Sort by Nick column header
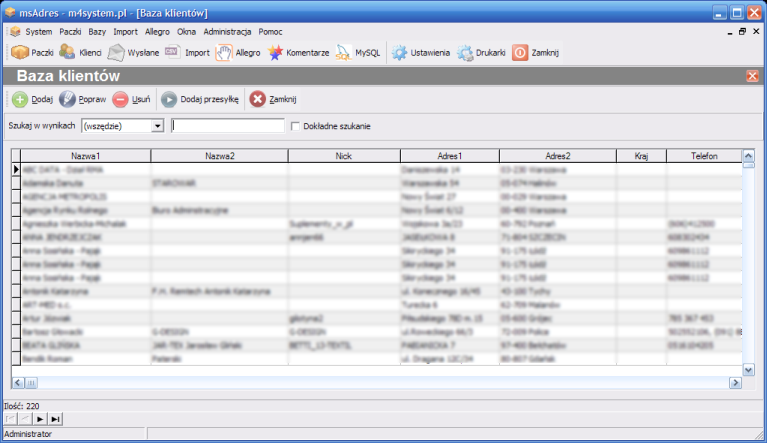This screenshot has width=767, height=443. [x=344, y=156]
